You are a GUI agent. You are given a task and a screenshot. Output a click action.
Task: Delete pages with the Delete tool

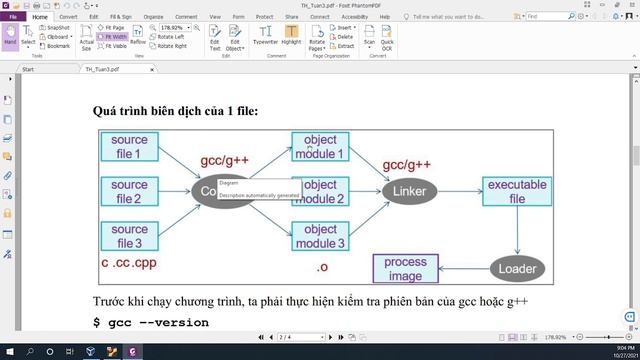[x=341, y=37]
